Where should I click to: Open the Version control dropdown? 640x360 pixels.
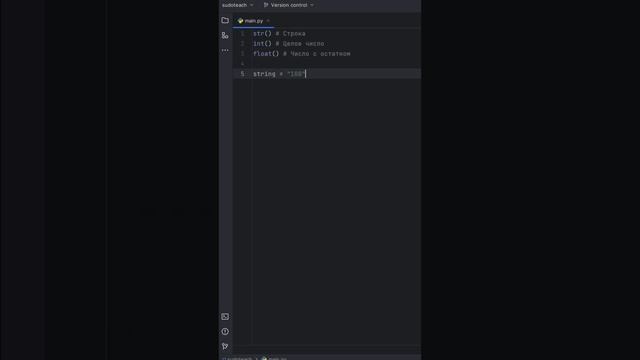pos(289,5)
